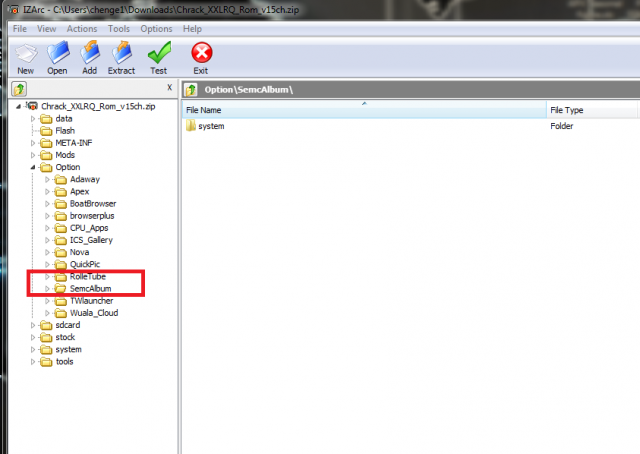Click the browserplus folder icon

point(60,216)
